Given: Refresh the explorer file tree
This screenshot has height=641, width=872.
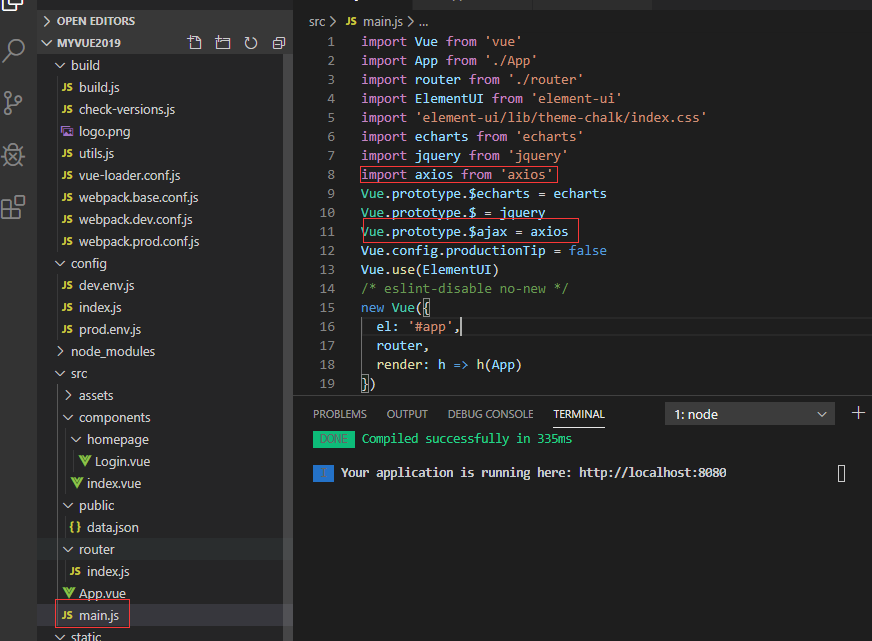Looking at the screenshot, I should (x=251, y=43).
